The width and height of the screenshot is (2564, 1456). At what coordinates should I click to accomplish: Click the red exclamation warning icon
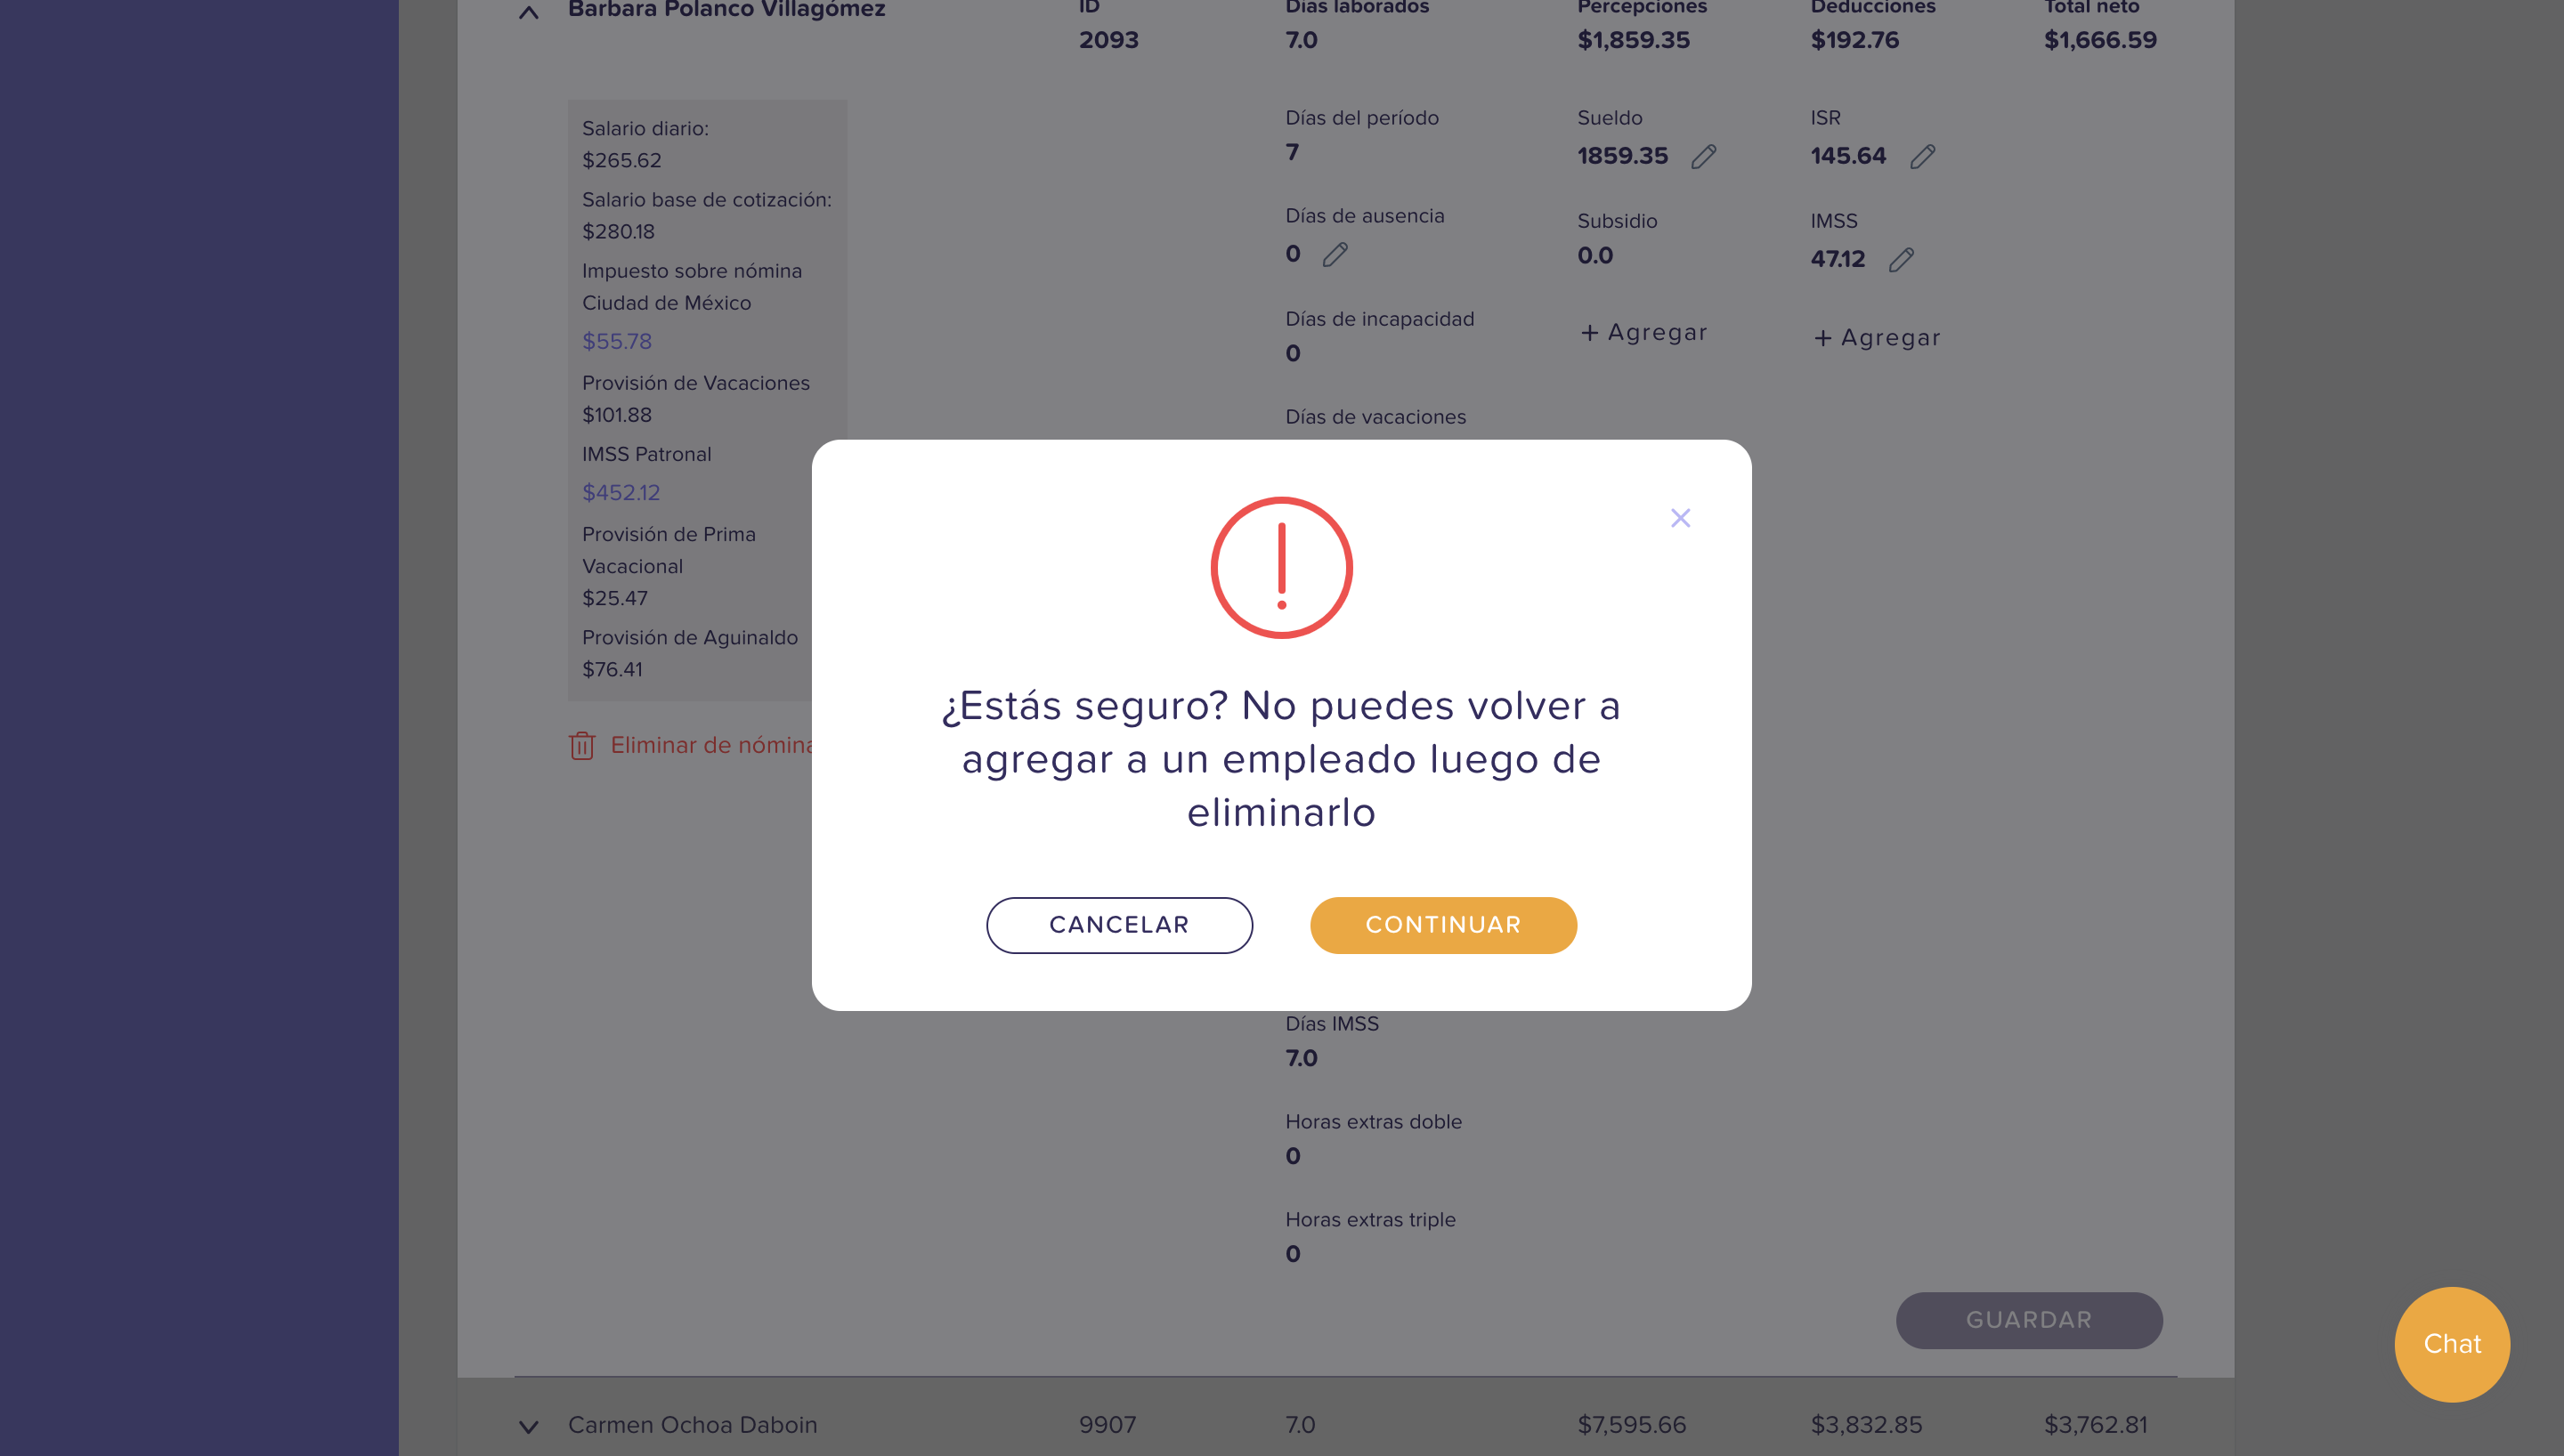(1281, 568)
